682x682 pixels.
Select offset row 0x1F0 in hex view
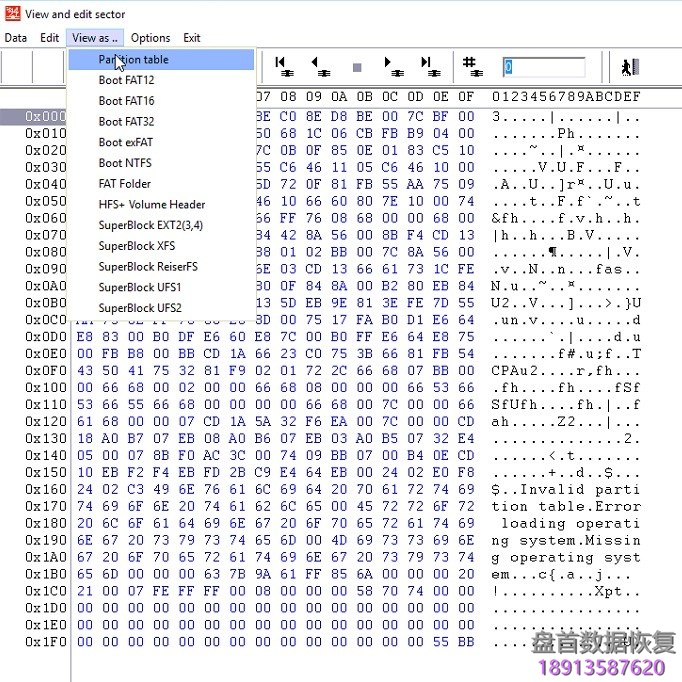point(46,642)
